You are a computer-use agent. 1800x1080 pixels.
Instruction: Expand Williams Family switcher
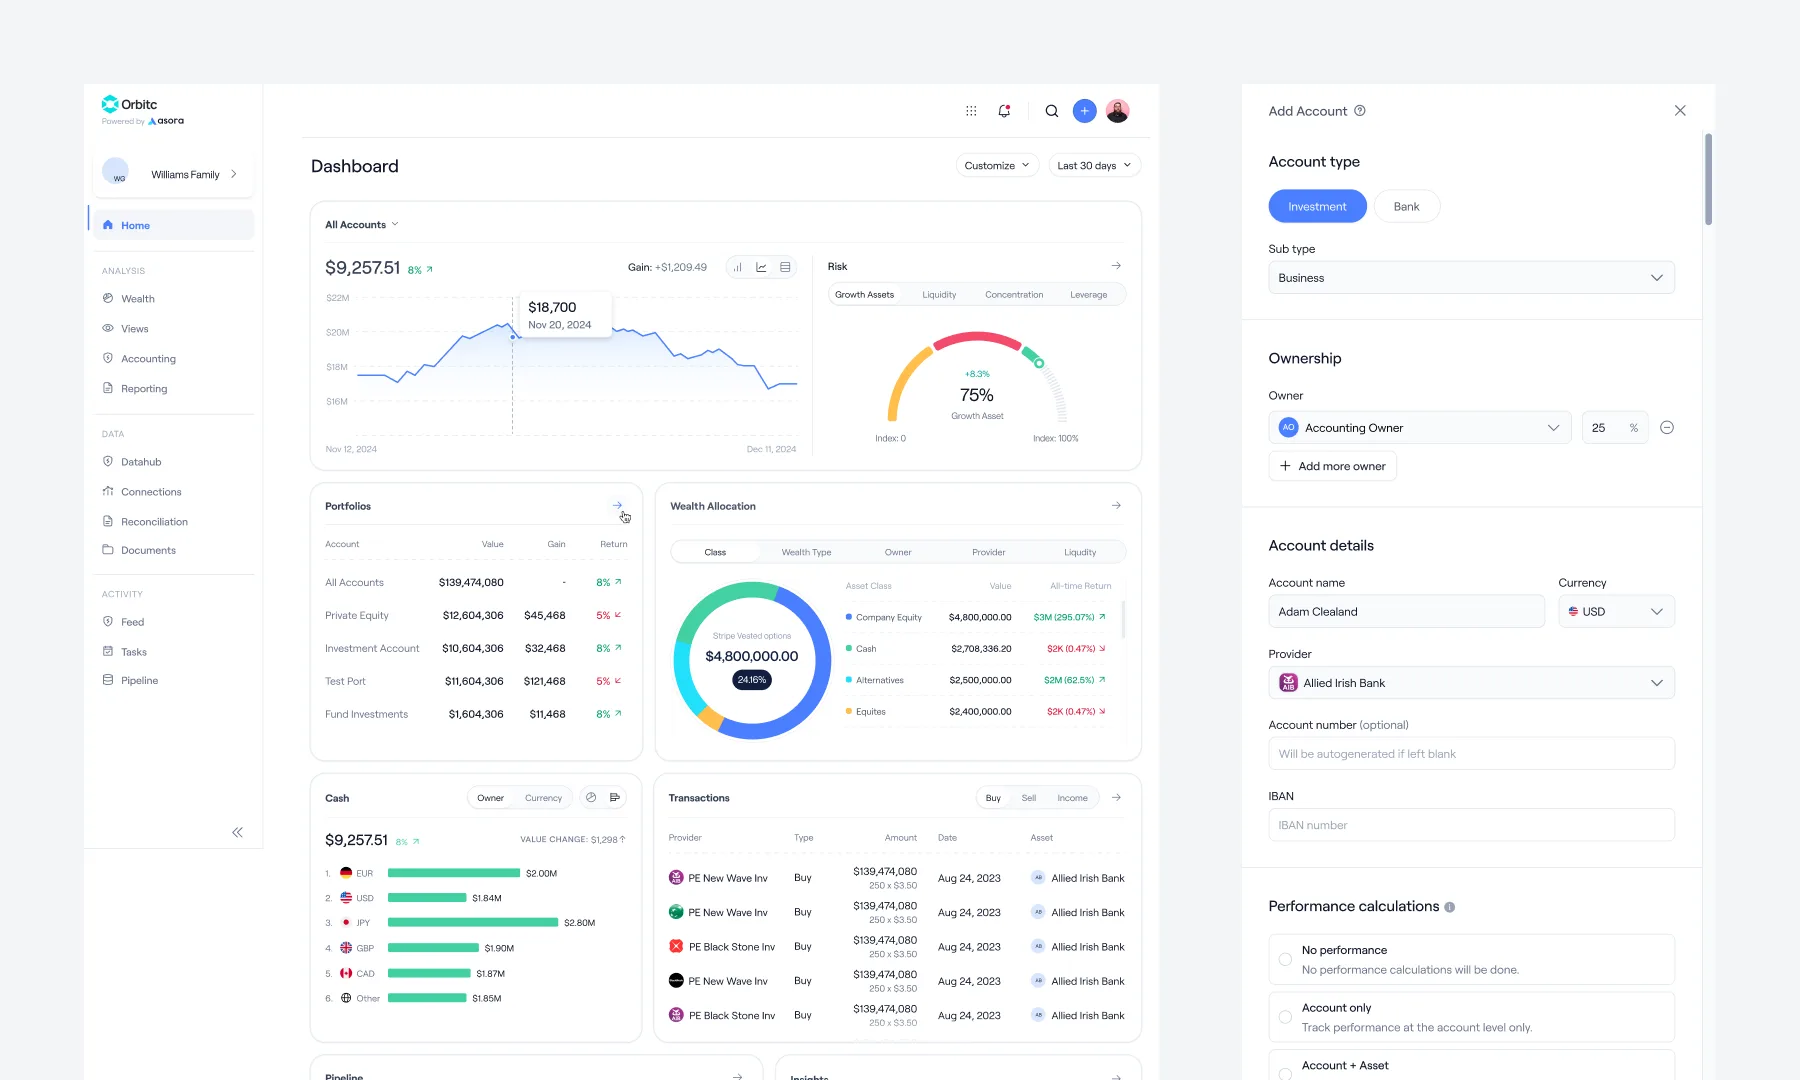[173, 174]
